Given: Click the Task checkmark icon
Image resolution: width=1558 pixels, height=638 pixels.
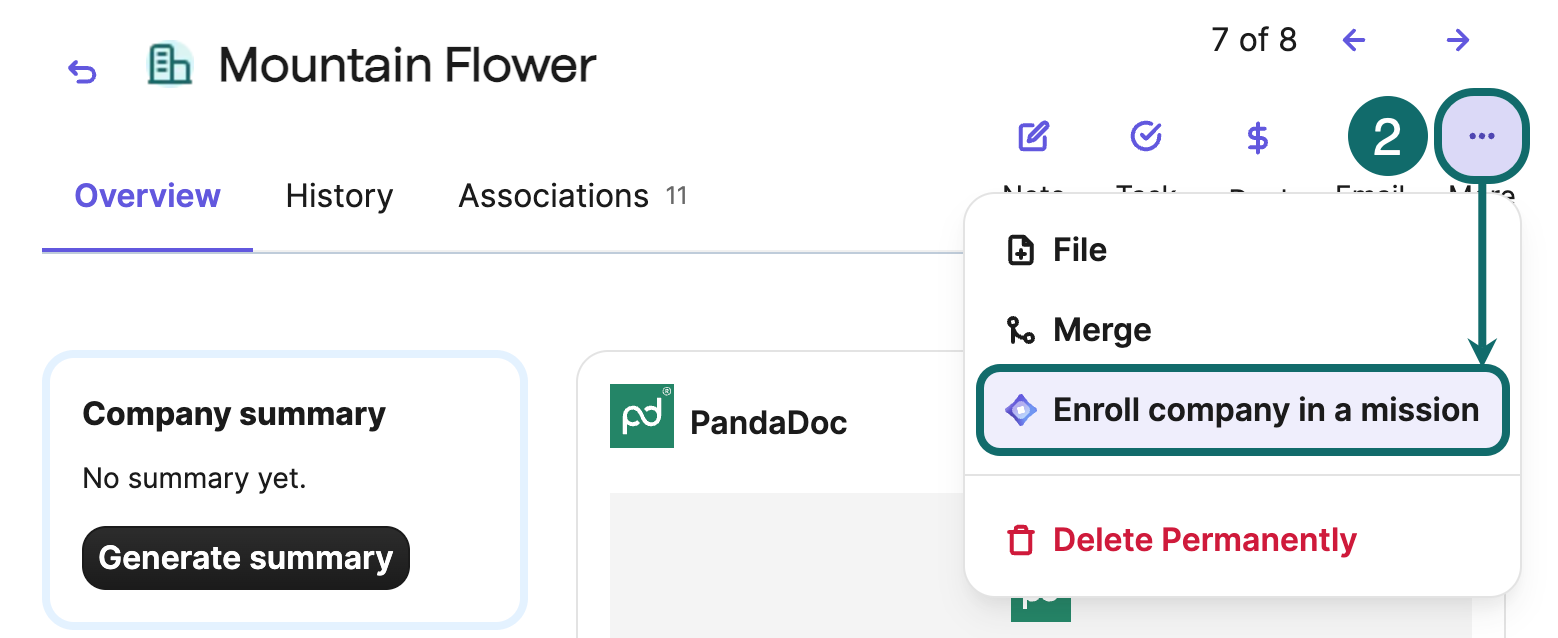Looking at the screenshot, I should (1145, 136).
